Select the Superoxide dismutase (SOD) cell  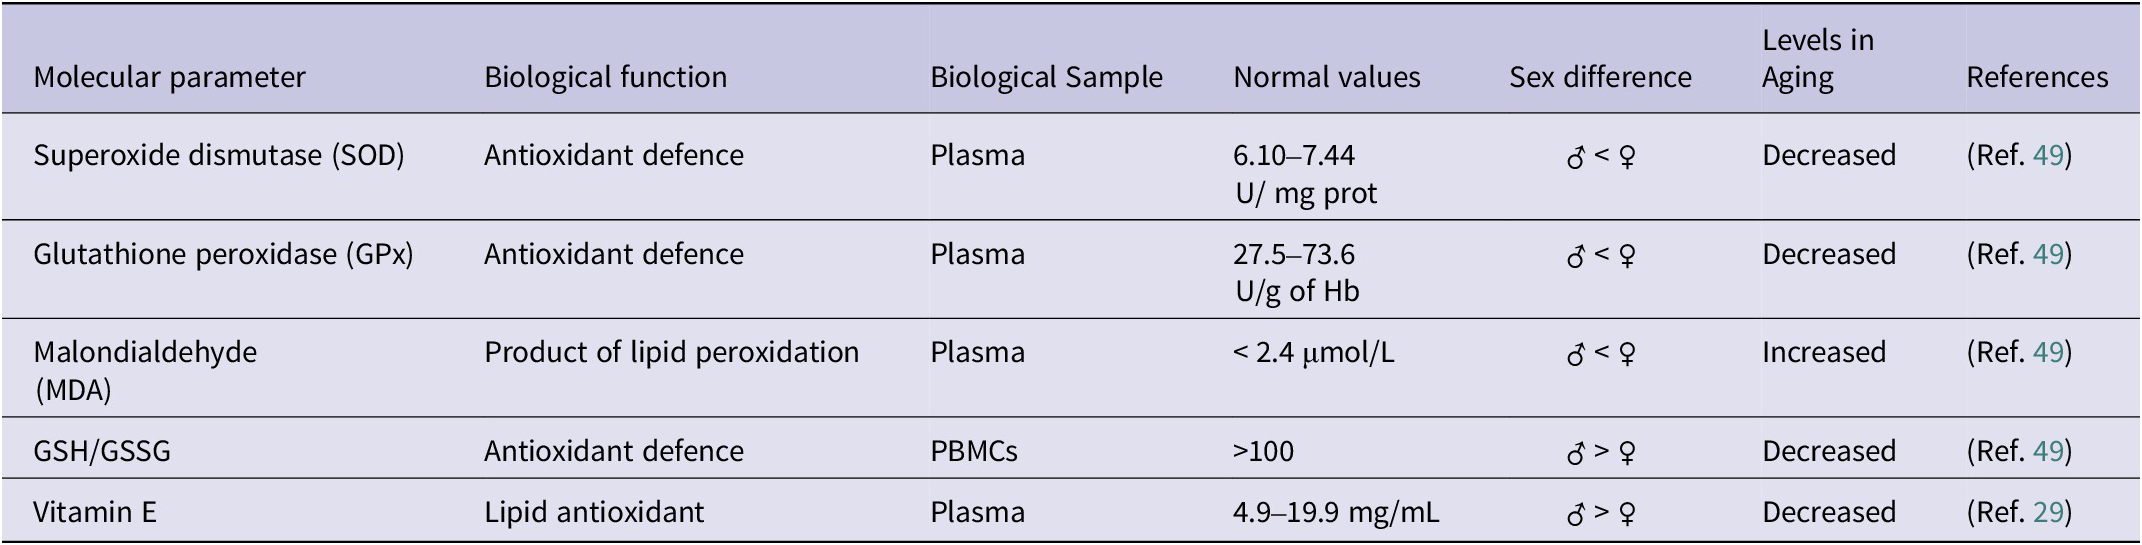click(x=218, y=156)
